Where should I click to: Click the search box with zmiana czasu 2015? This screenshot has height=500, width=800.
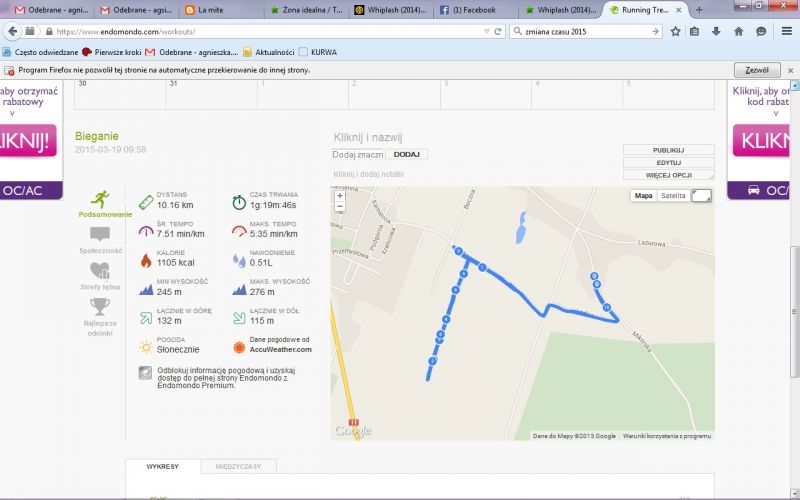tap(586, 32)
